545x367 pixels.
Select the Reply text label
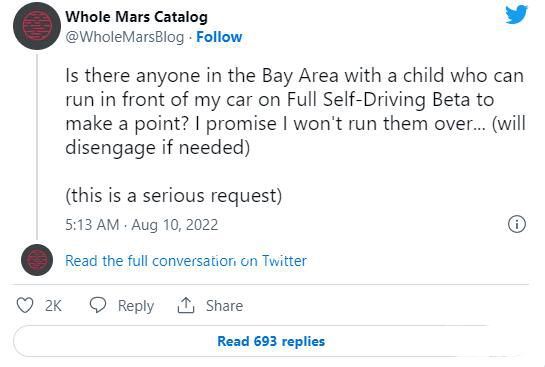click(136, 306)
